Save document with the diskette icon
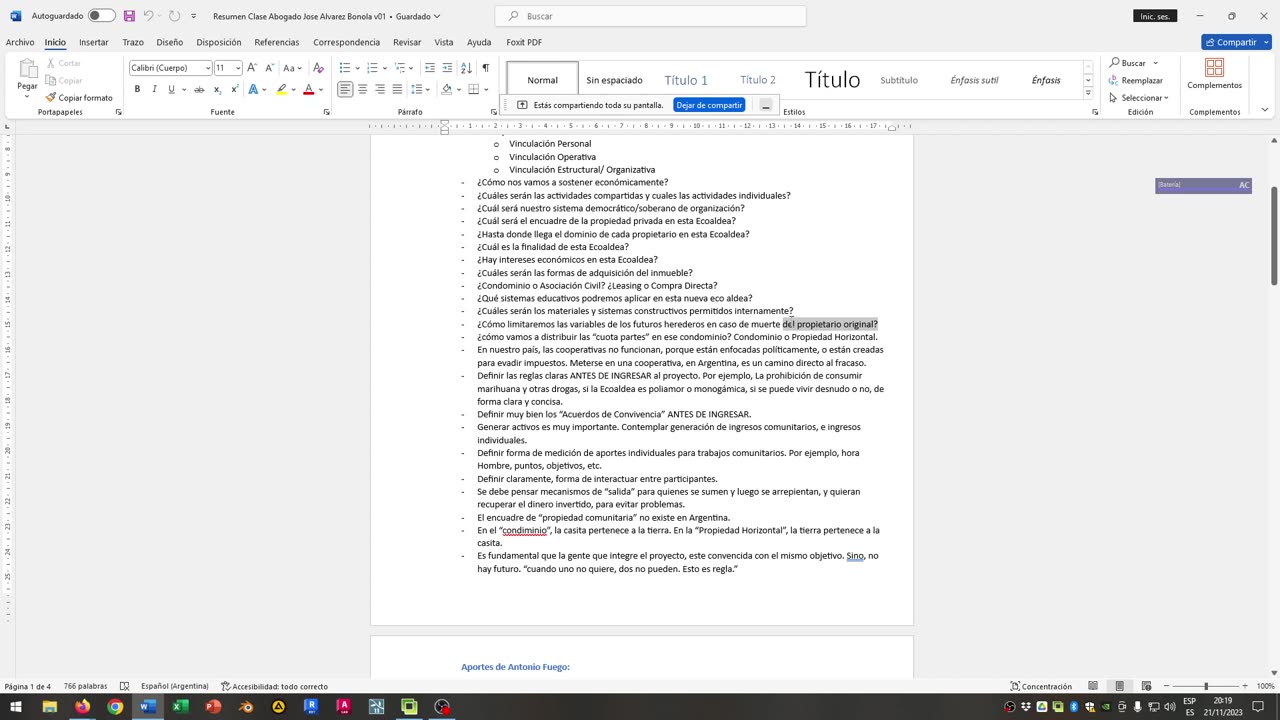1280x720 pixels. point(129,16)
